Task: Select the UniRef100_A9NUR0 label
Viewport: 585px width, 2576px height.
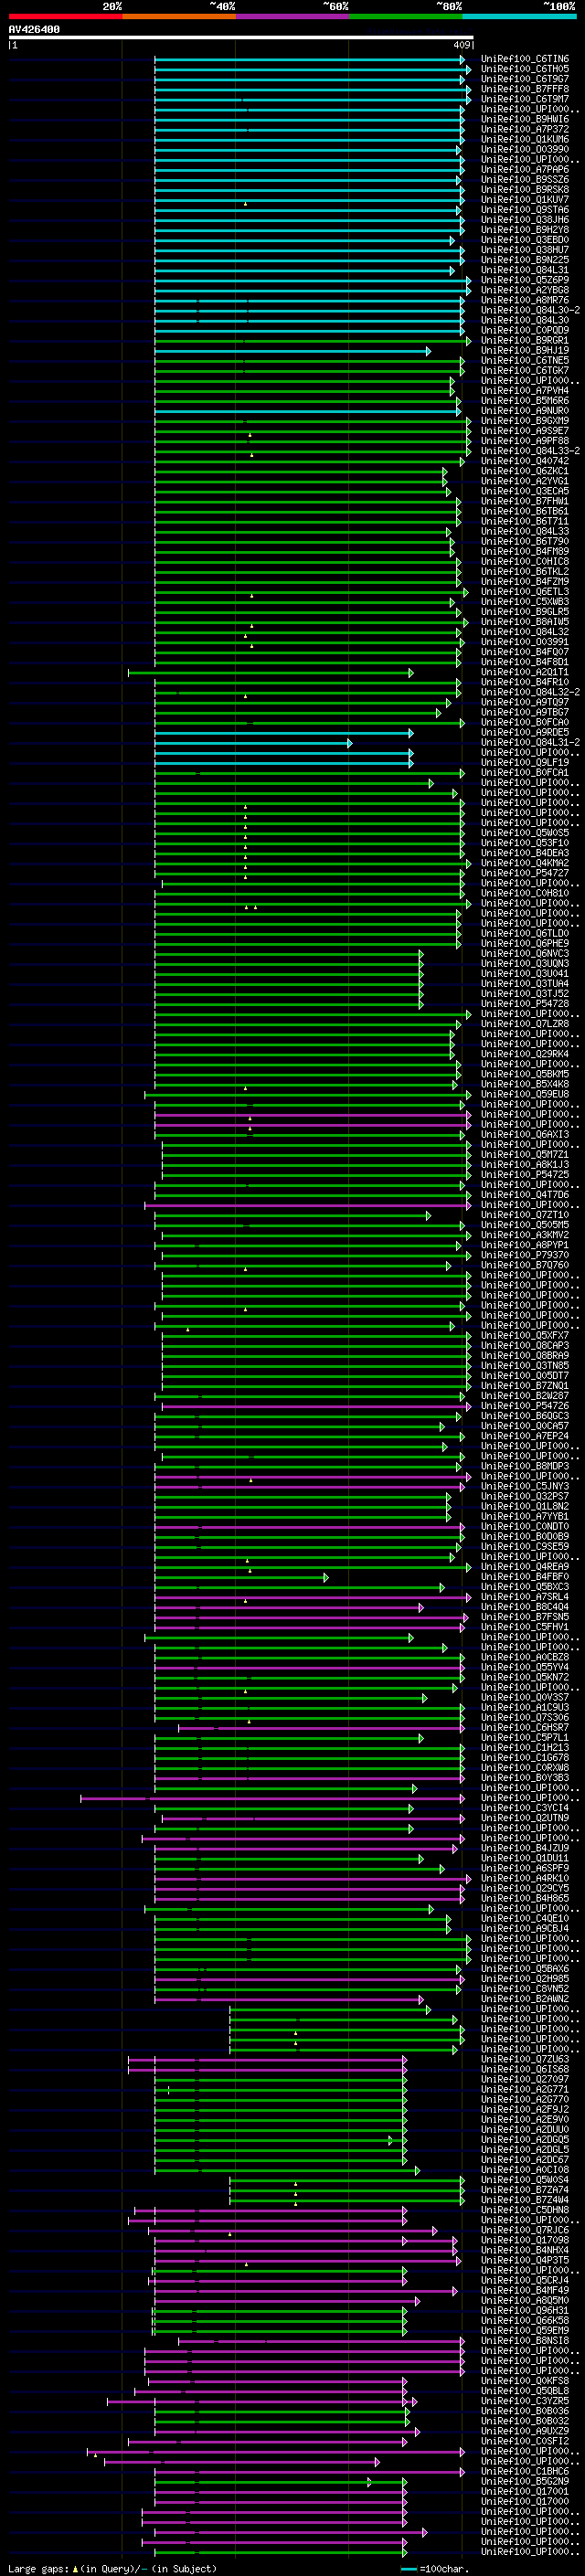Action: (525, 411)
